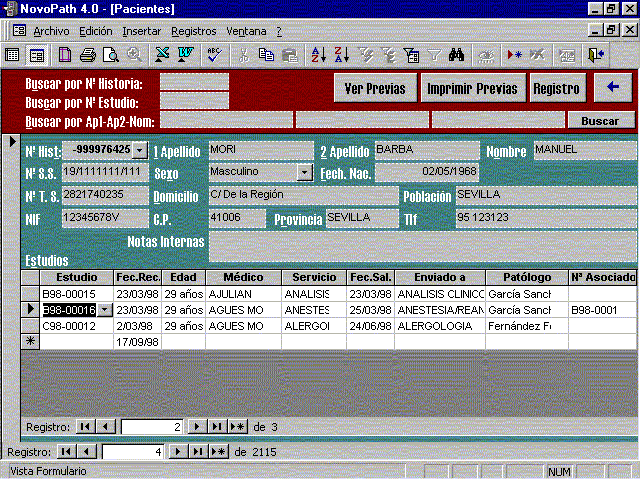Click the Buscar por Nº Historia field
The width and height of the screenshot is (640, 480).
tap(194, 84)
